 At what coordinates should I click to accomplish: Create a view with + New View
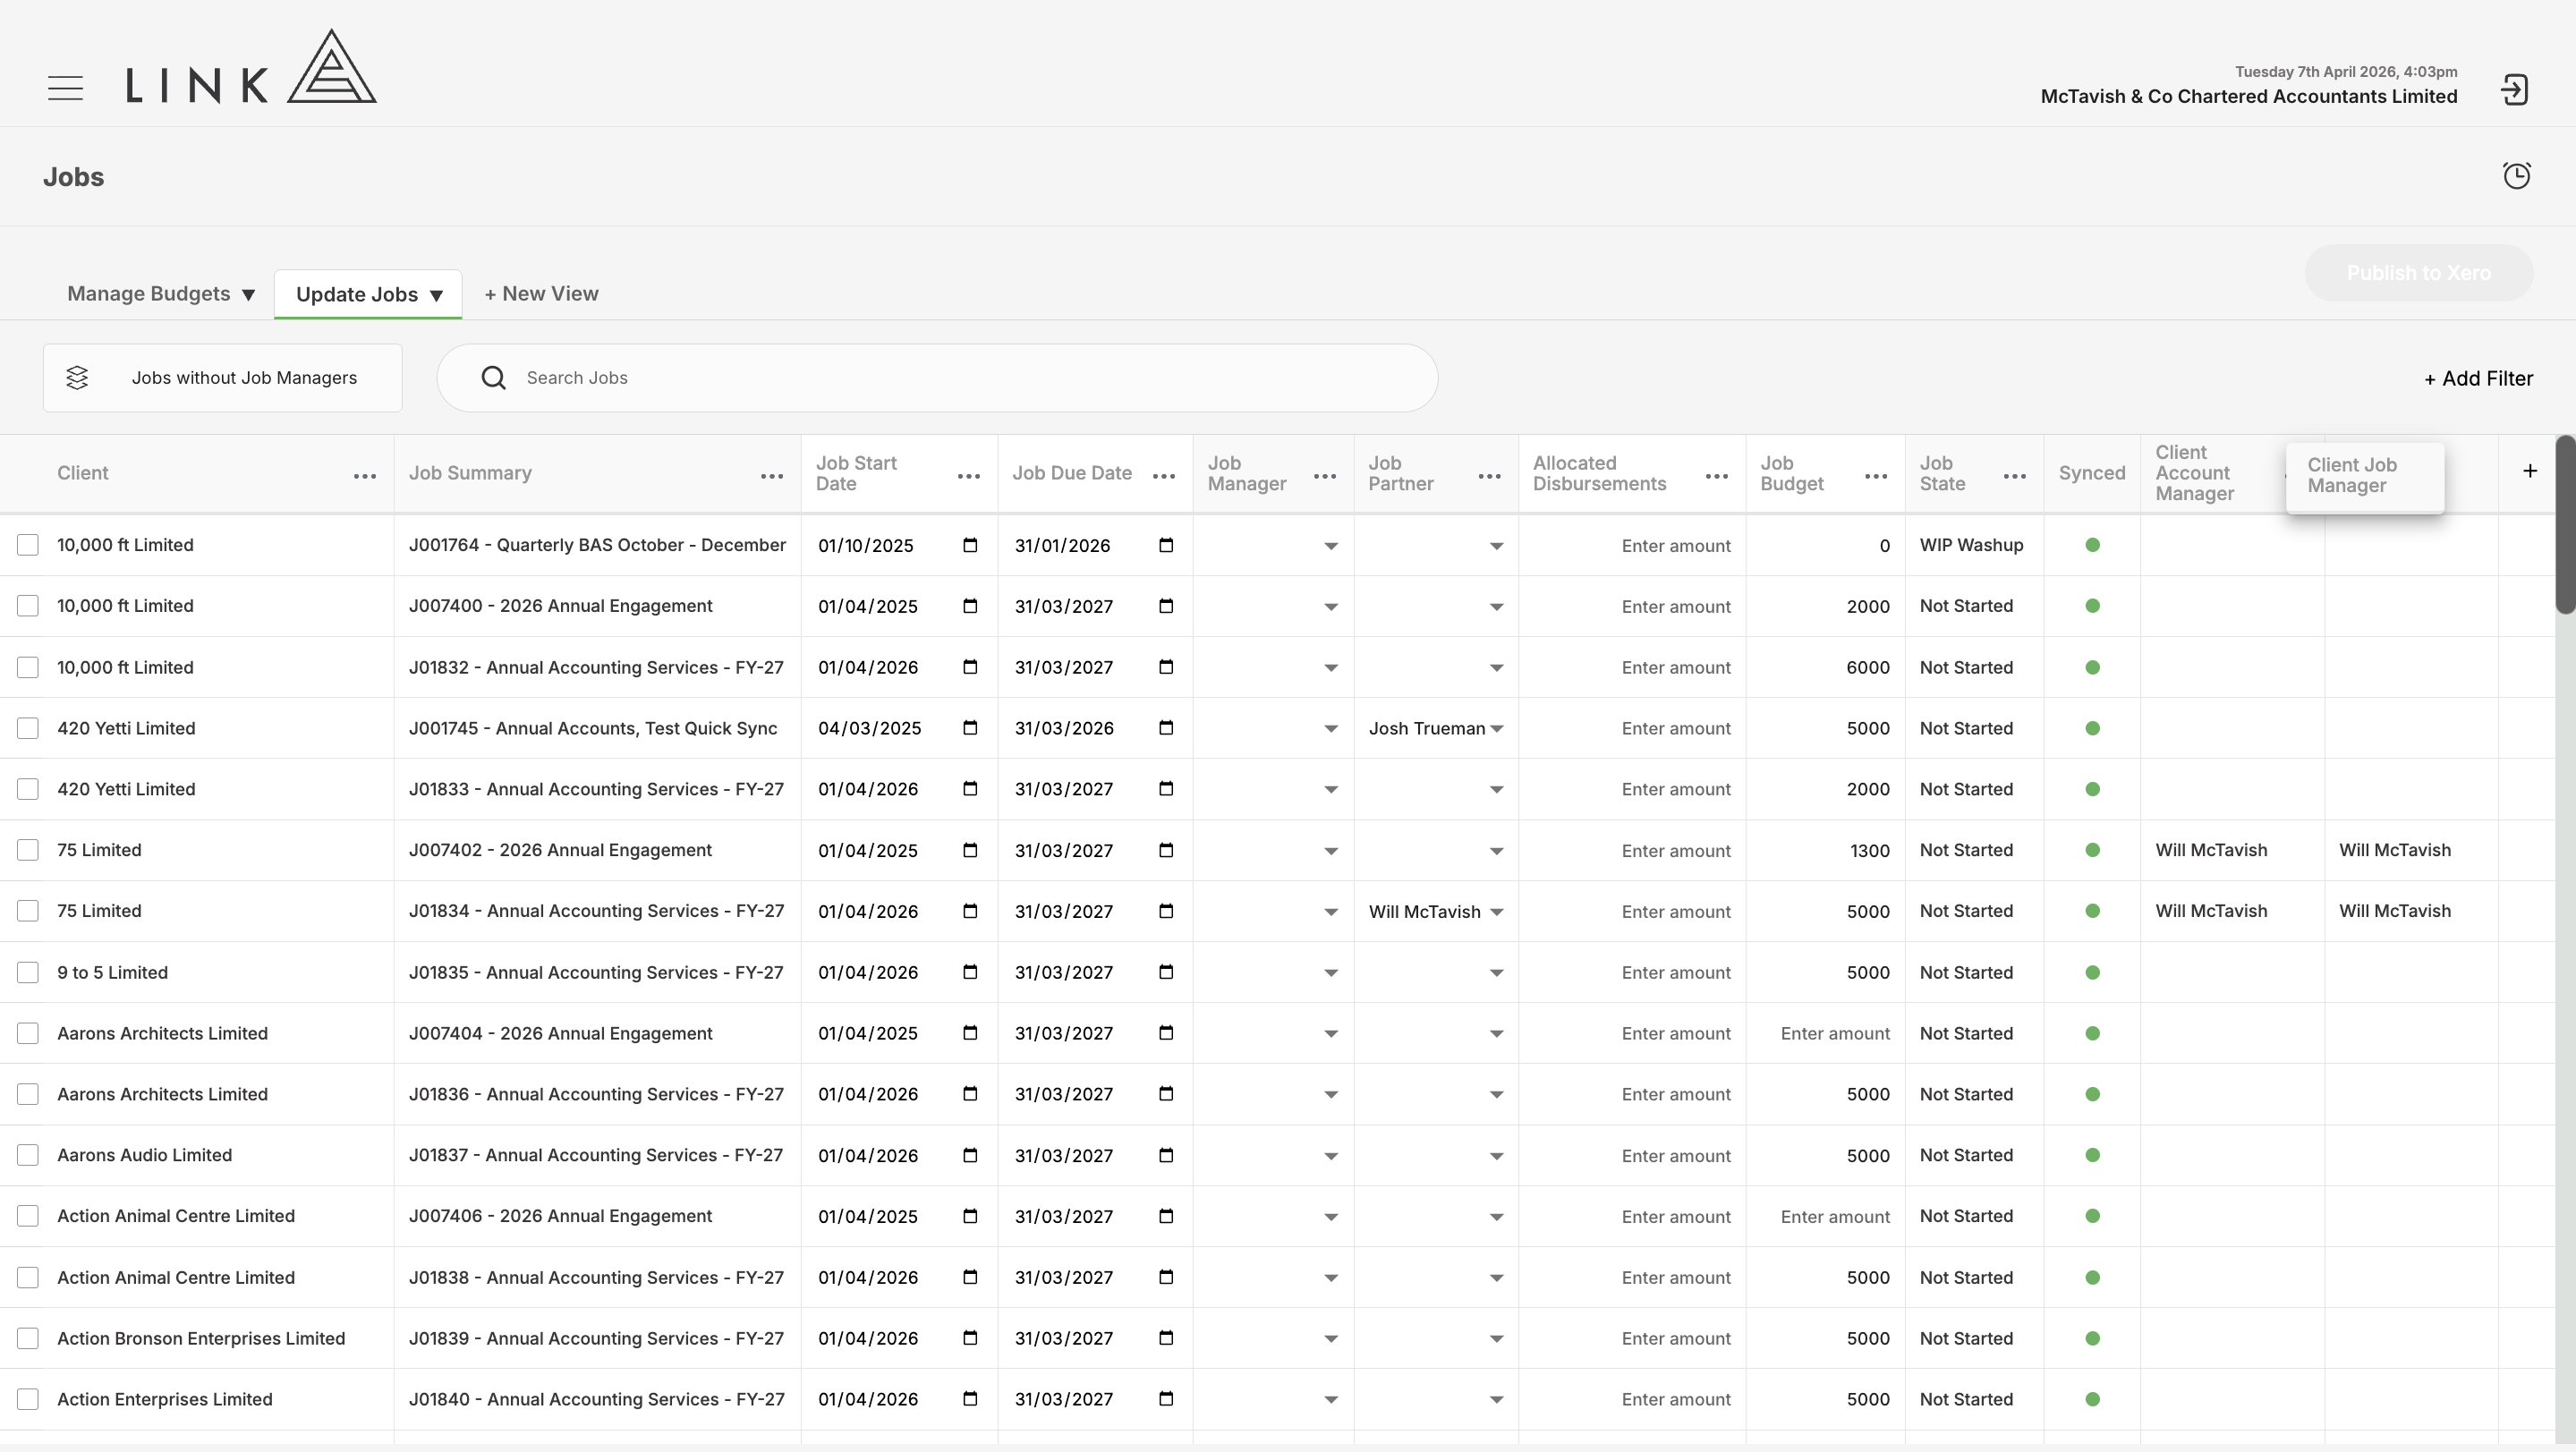pos(541,294)
